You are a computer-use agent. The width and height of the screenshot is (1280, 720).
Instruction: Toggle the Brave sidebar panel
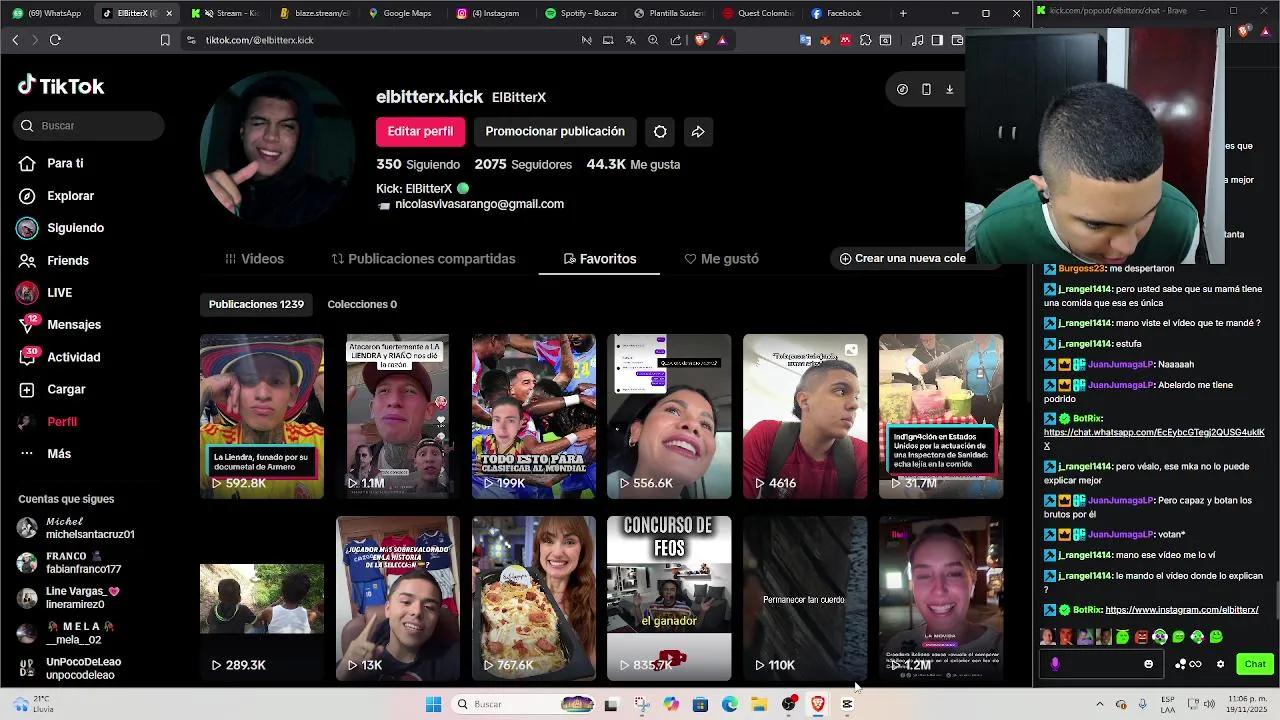[x=937, y=40]
